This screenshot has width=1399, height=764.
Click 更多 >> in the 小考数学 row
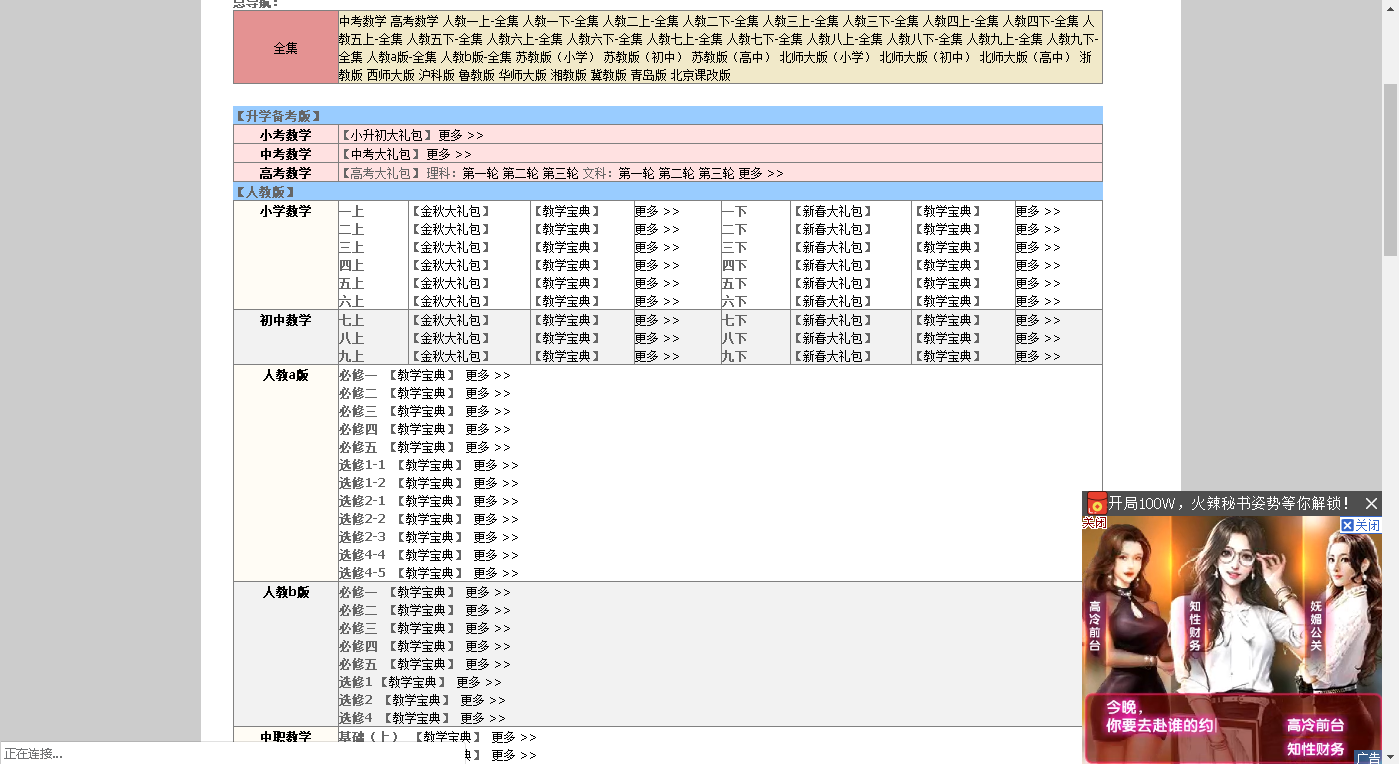coord(461,135)
